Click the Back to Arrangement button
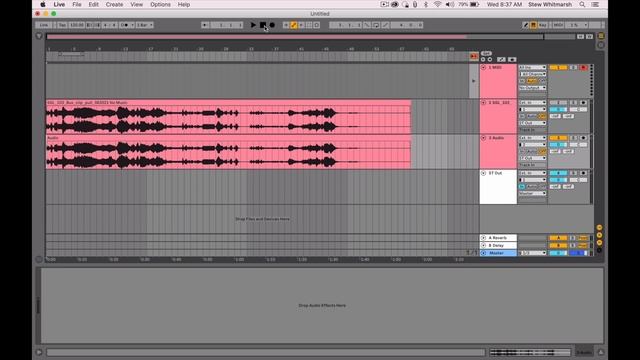 (473, 56)
